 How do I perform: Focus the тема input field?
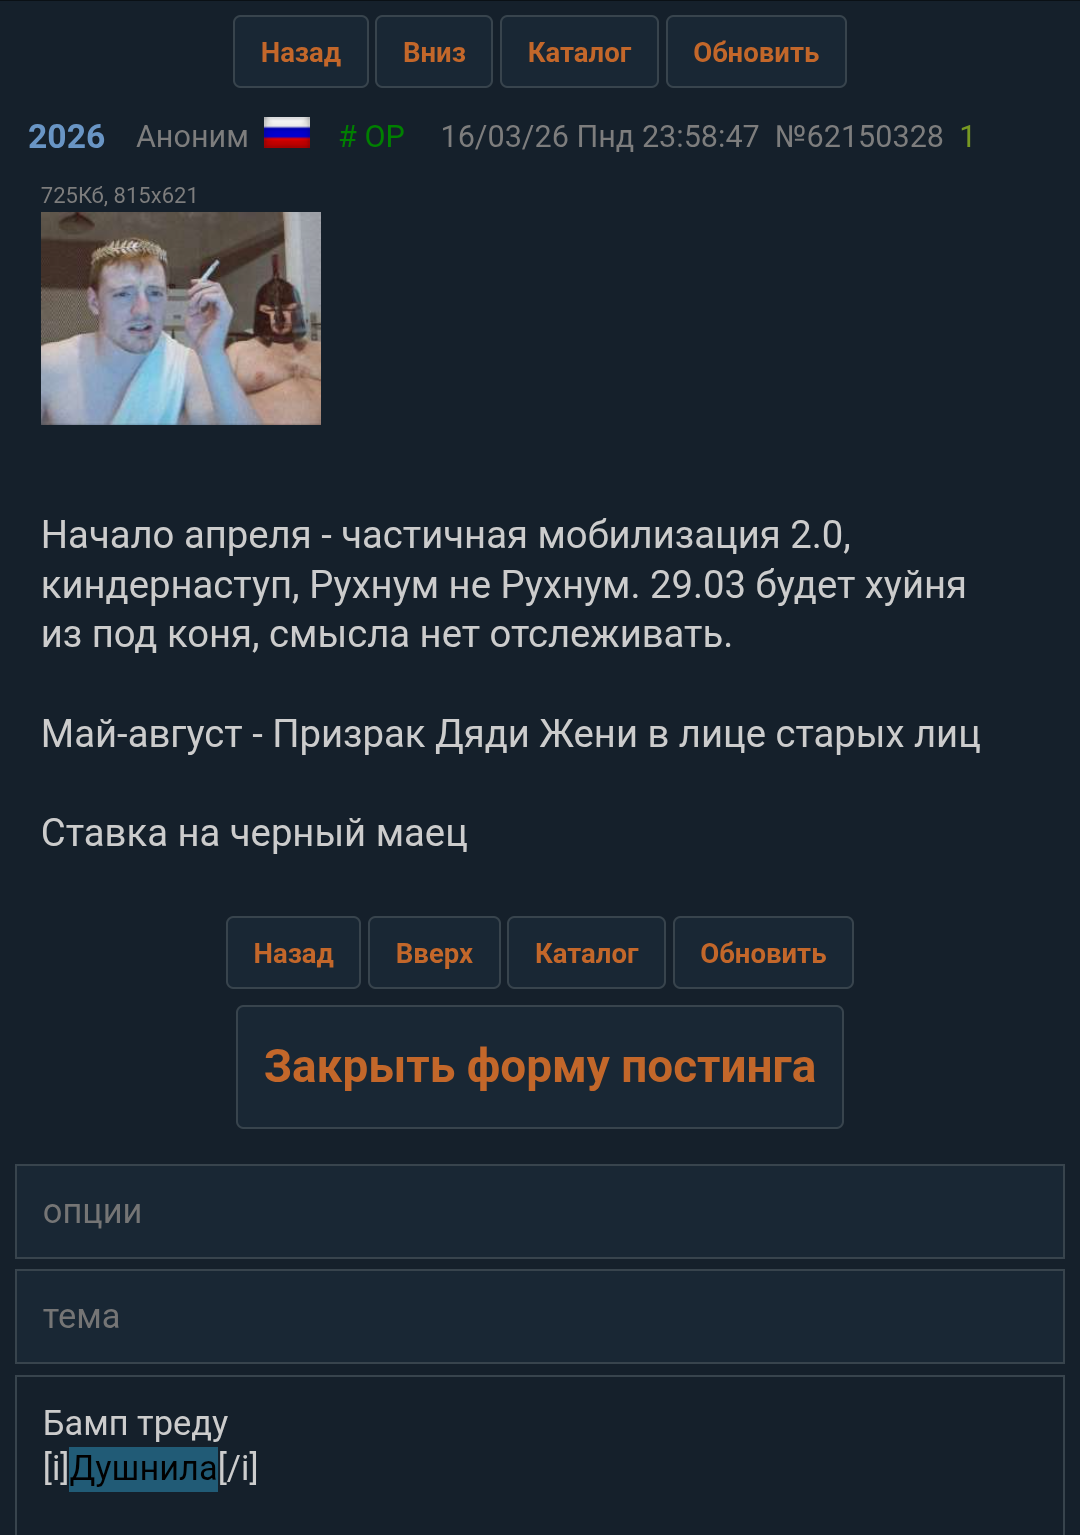[x=540, y=1316]
